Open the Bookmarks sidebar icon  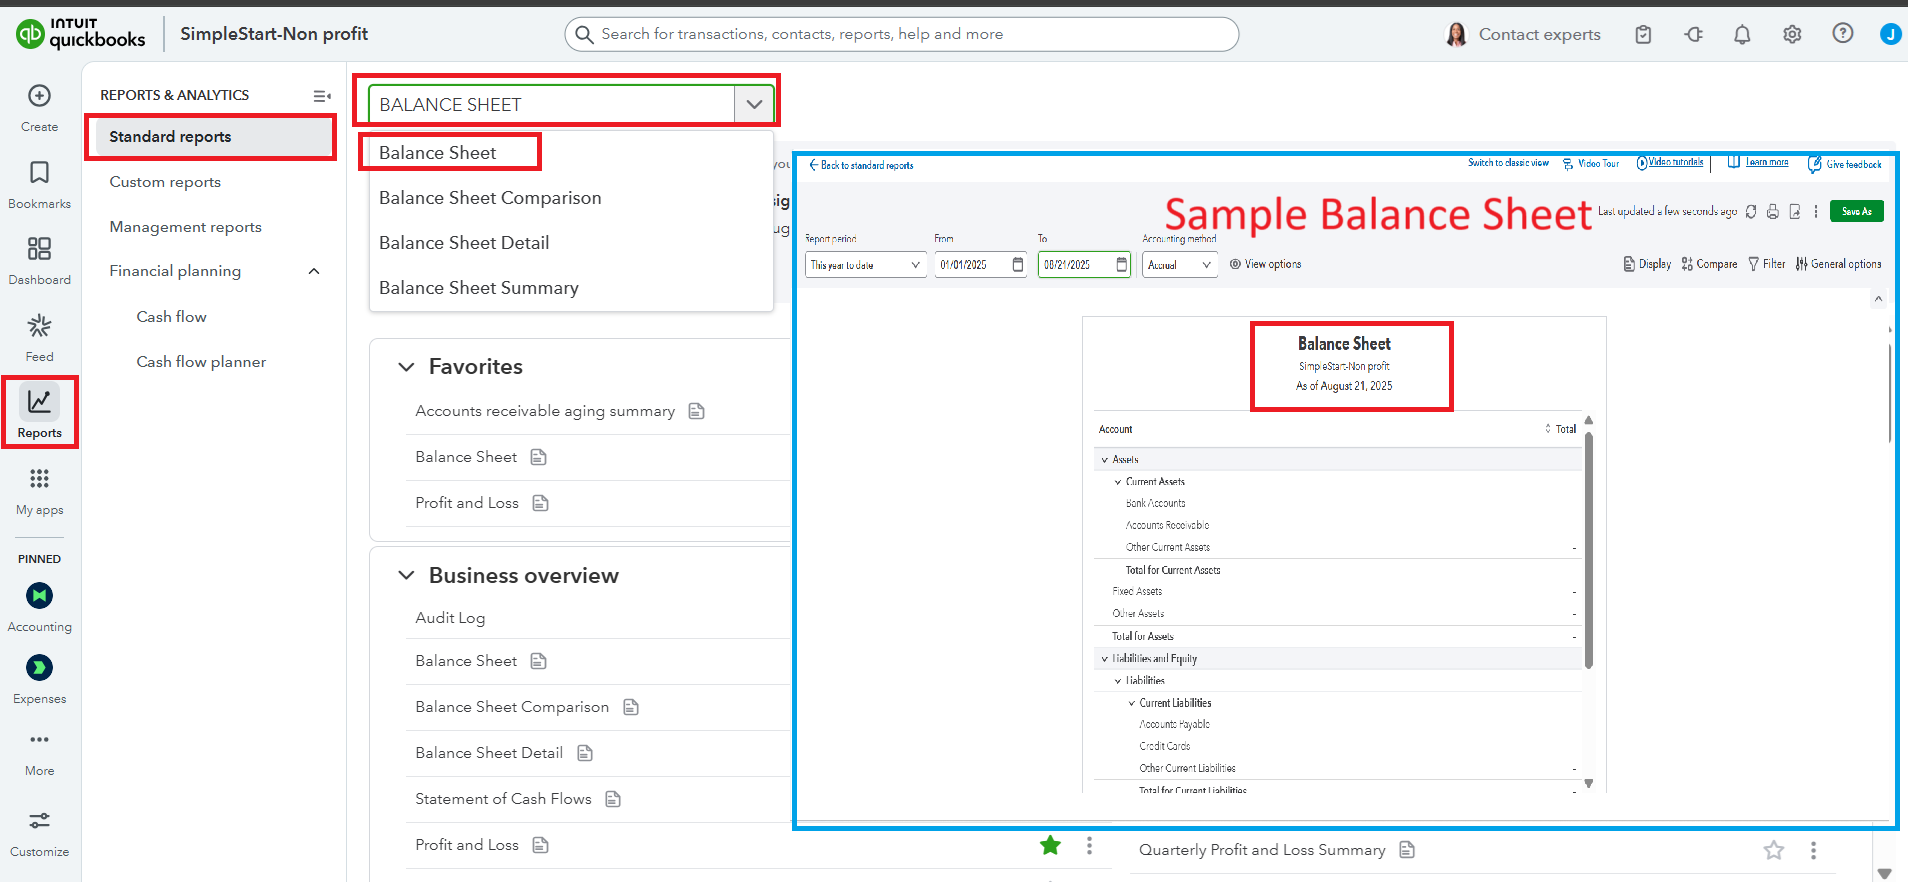click(39, 173)
